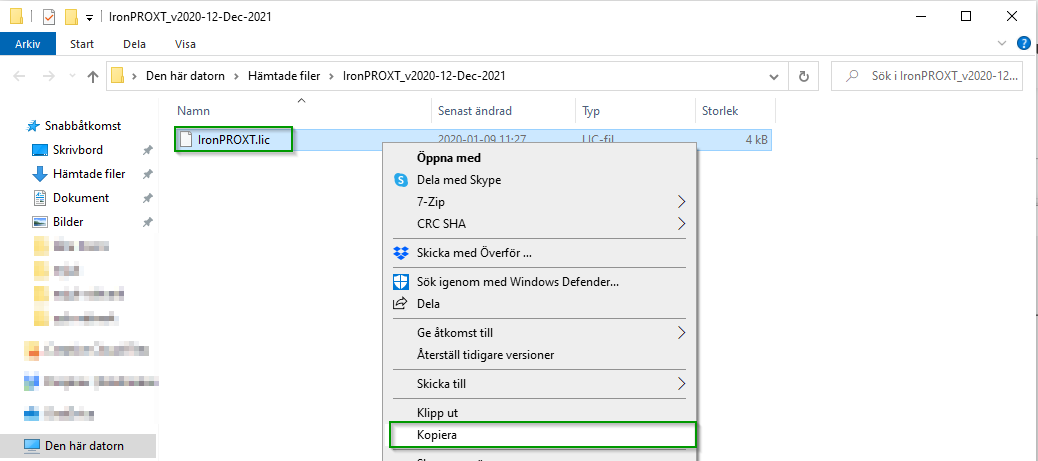Click the Windows Defender shield icon
Image resolution: width=1038 pixels, height=461 pixels.
tap(401, 282)
